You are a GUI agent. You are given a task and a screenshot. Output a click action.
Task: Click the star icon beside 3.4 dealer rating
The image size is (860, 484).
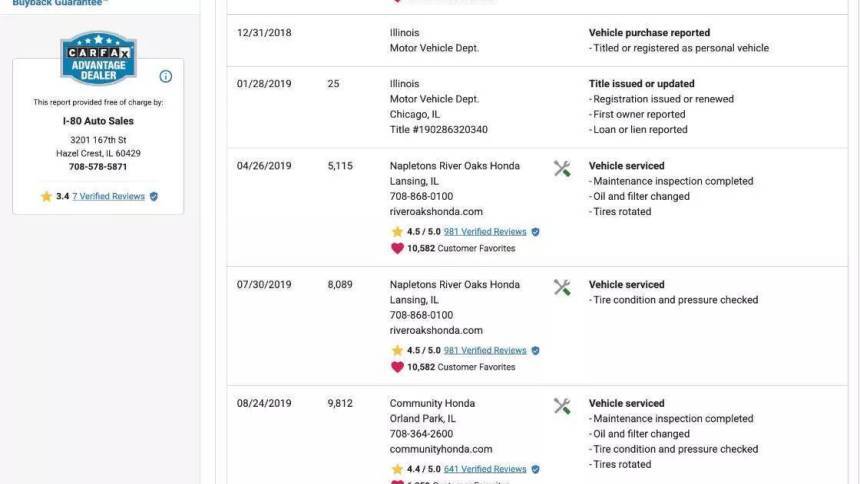[x=46, y=196]
